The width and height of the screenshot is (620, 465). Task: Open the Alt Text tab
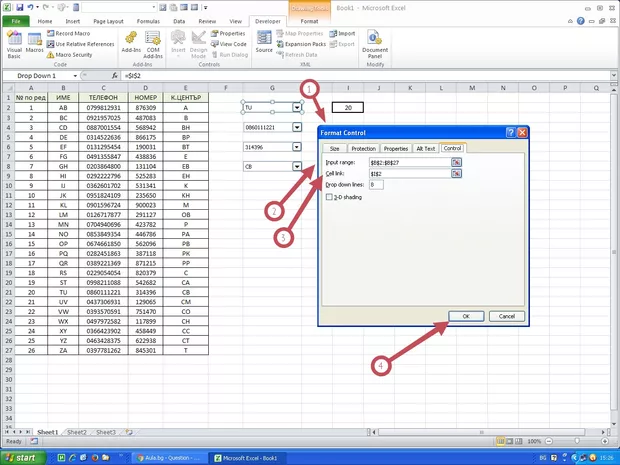[x=425, y=148]
